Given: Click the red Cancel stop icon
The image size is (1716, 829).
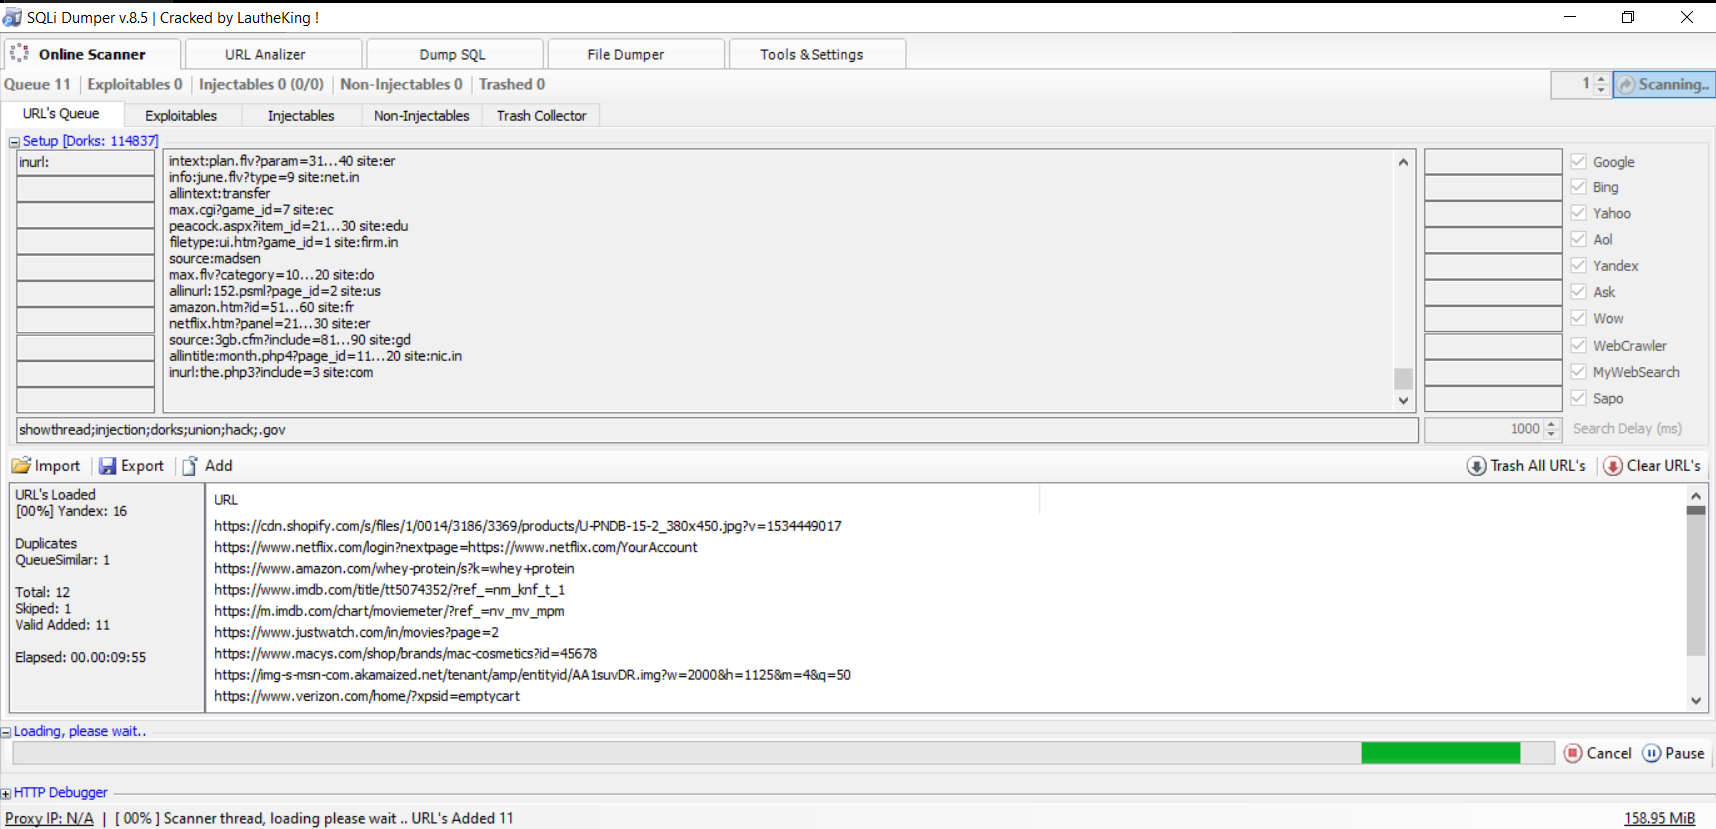Looking at the screenshot, I should point(1573,753).
